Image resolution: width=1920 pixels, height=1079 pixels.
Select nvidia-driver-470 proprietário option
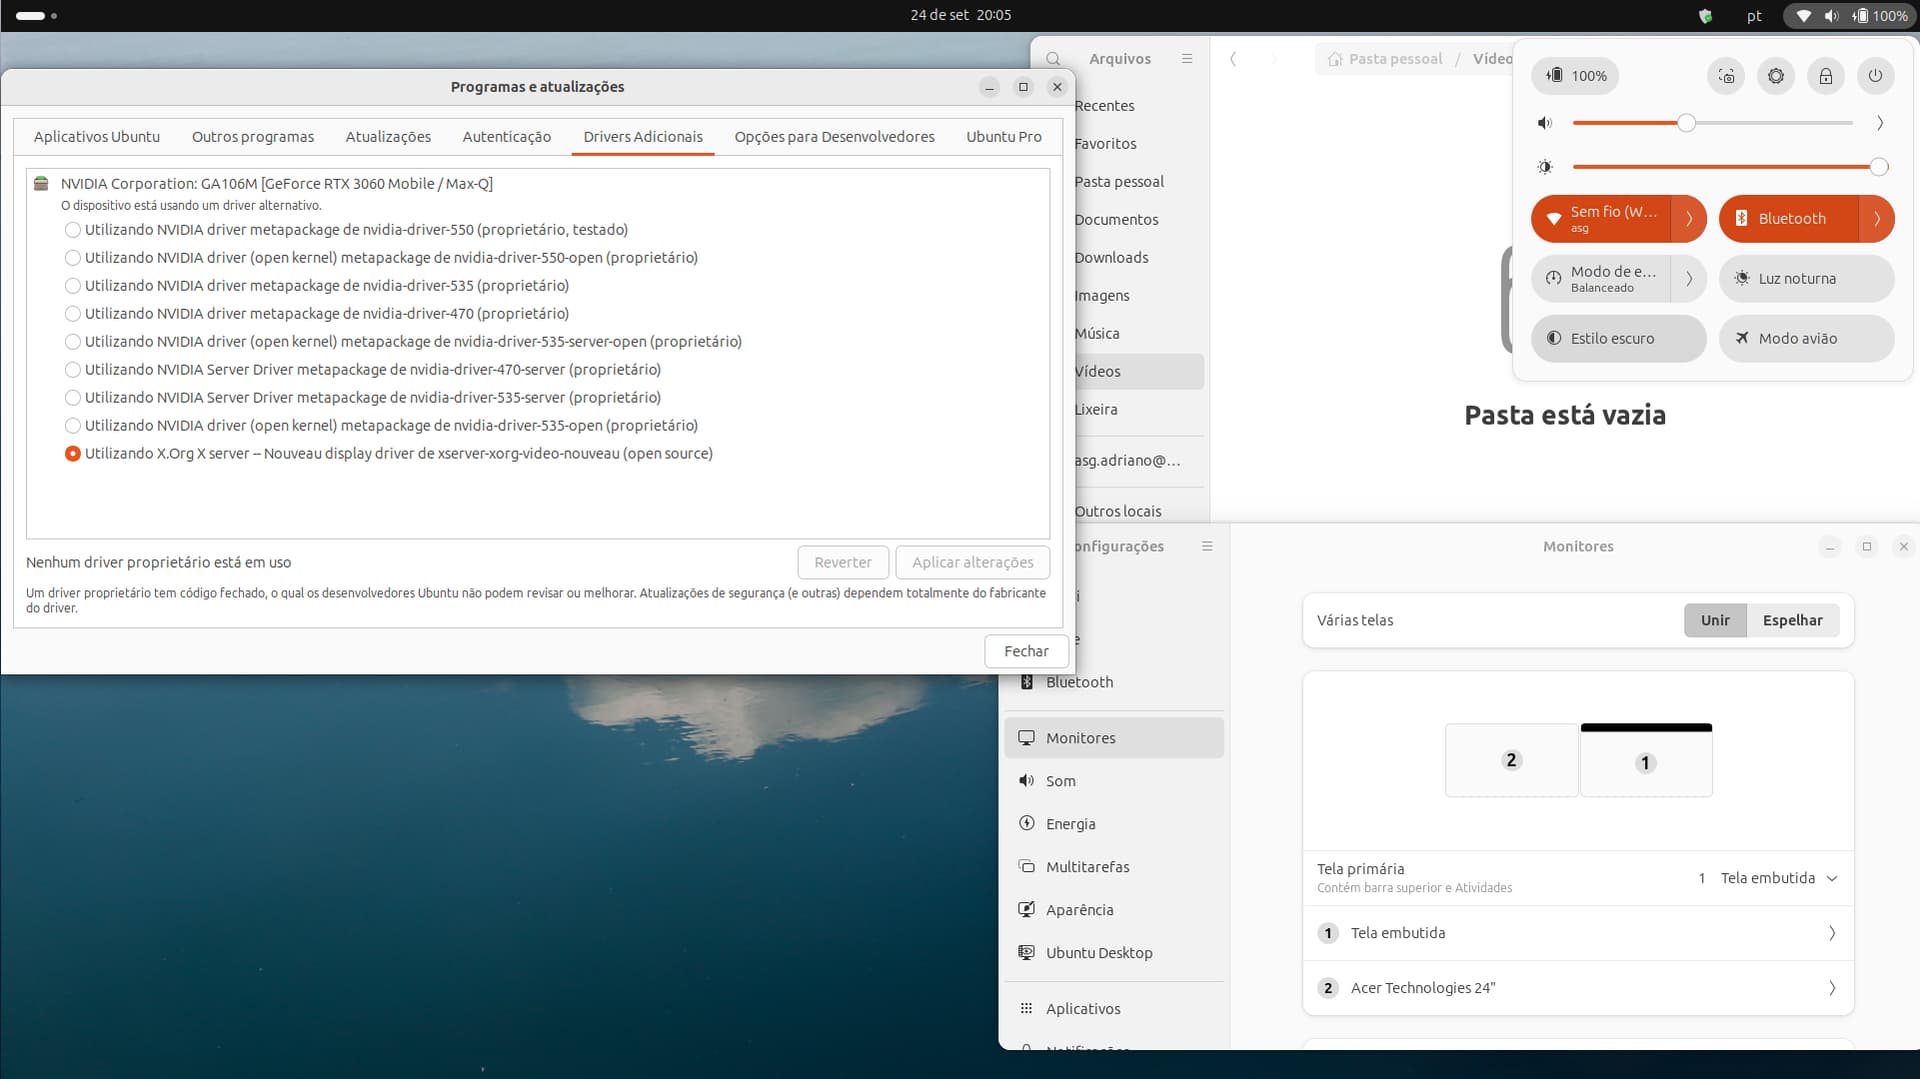point(317,314)
